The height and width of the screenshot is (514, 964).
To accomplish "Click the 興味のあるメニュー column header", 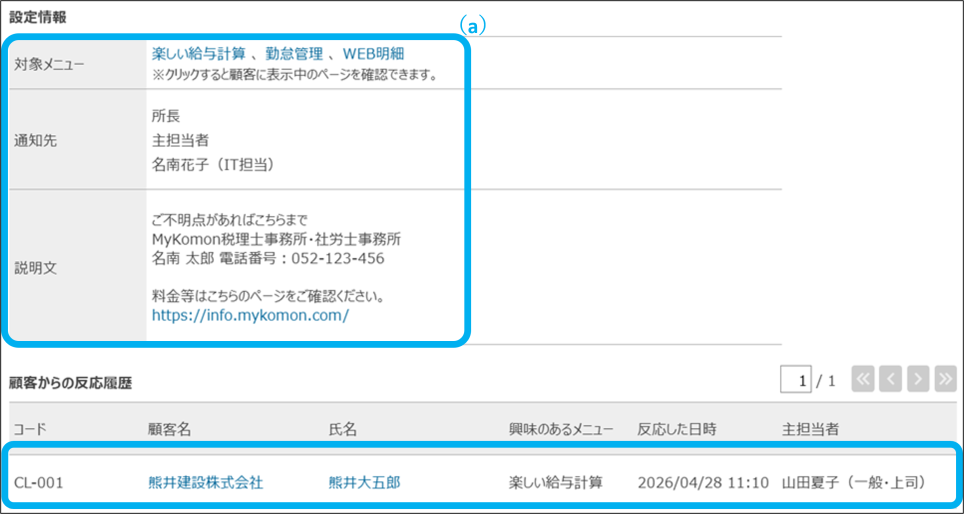I will tap(561, 430).
